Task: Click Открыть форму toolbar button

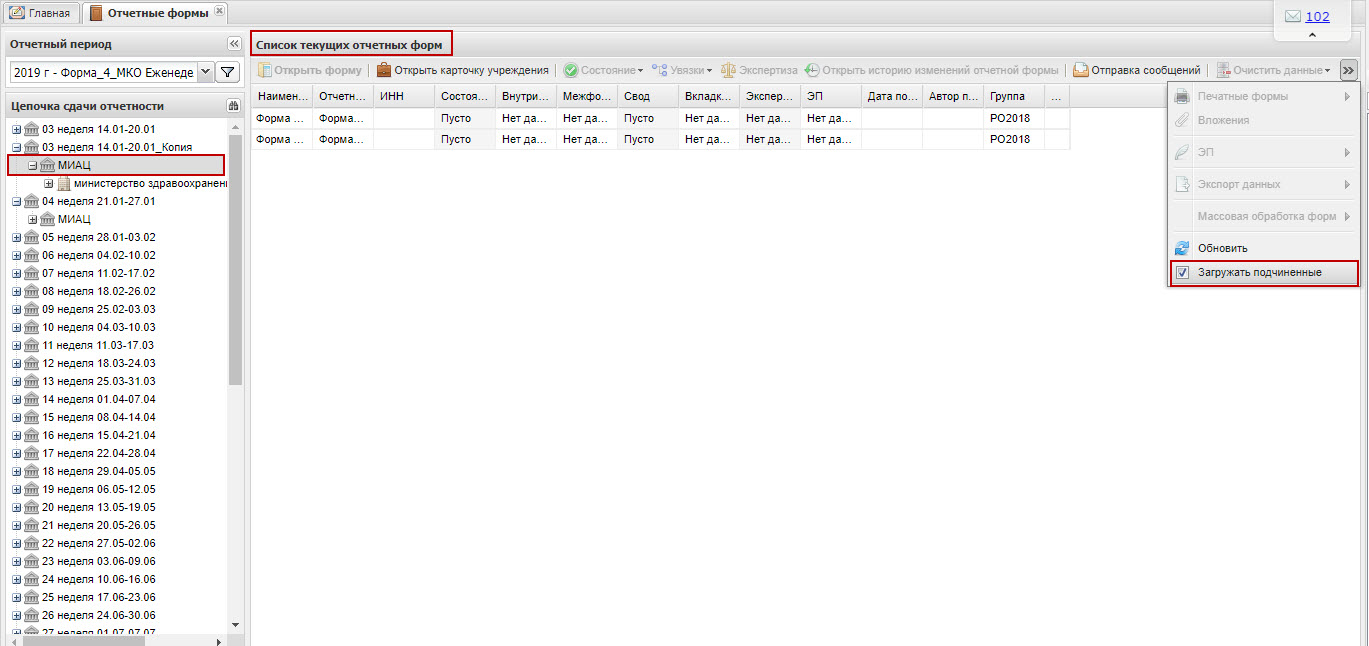Action: [x=310, y=70]
